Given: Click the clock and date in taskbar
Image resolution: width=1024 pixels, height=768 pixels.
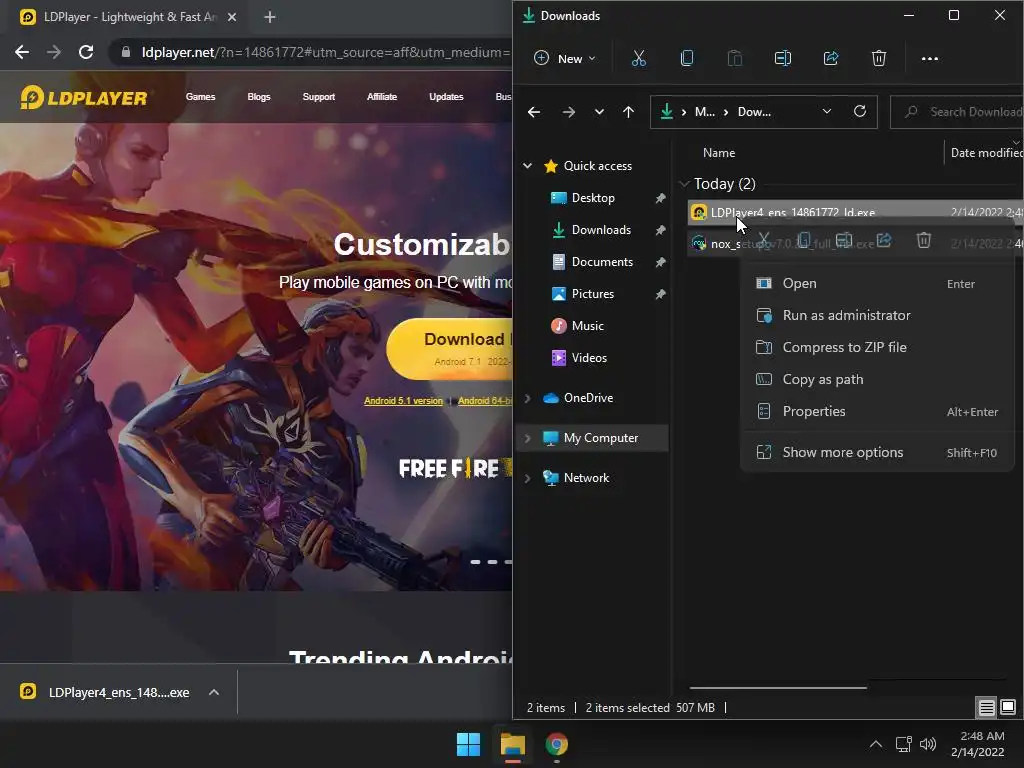Looking at the screenshot, I should [978, 744].
